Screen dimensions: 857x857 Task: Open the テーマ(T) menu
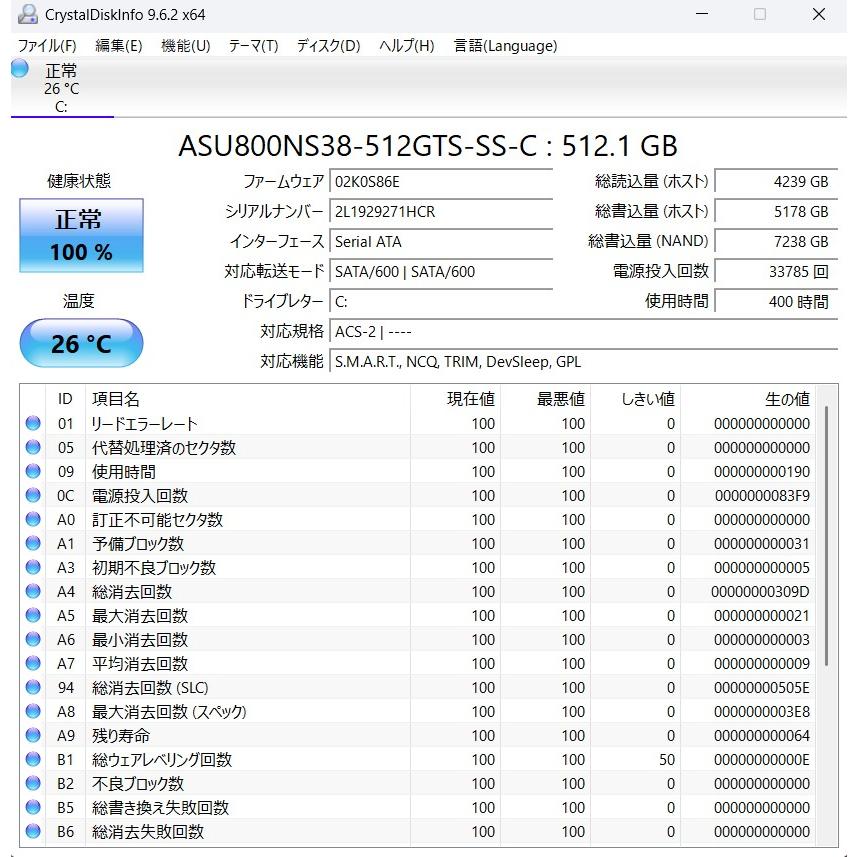[x=254, y=45]
